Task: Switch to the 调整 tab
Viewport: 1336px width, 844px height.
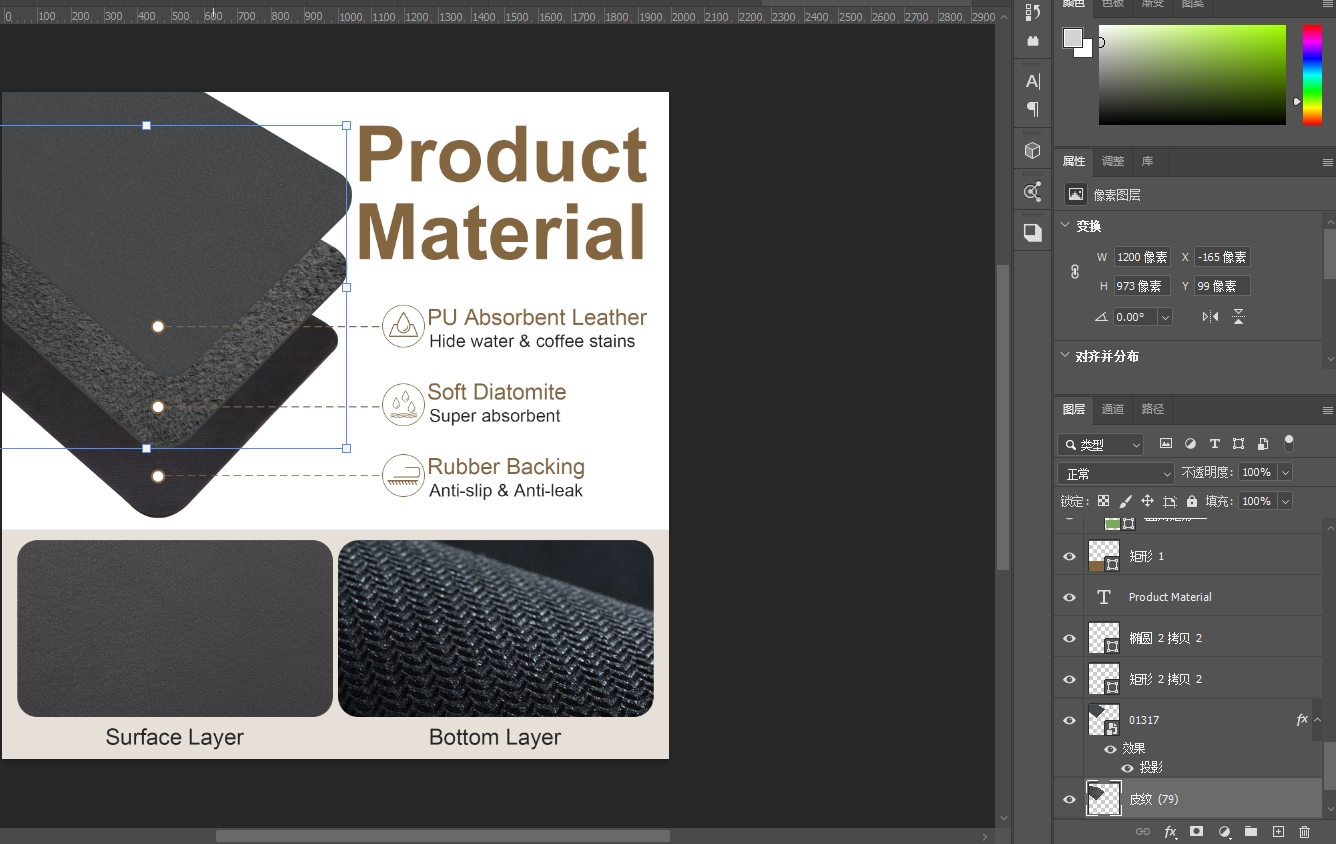Action: [x=1113, y=161]
